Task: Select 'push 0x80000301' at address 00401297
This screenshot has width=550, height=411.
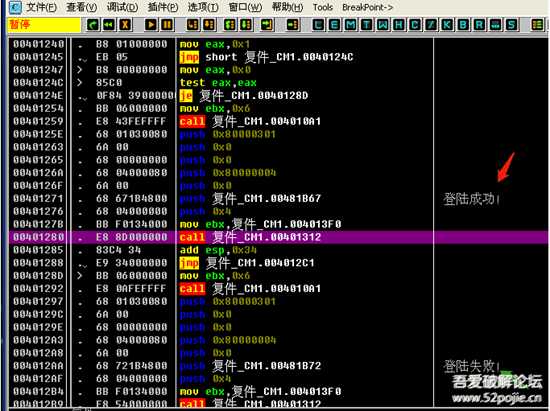Action: click(x=227, y=302)
